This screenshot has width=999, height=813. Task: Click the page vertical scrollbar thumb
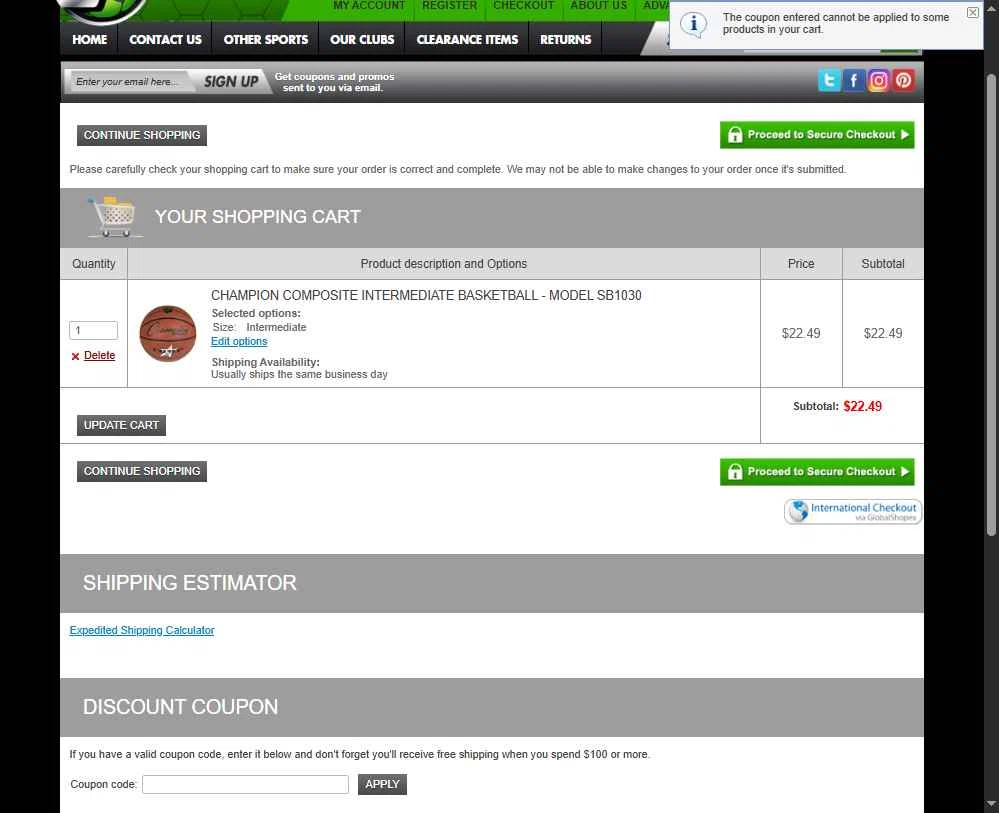tap(991, 305)
